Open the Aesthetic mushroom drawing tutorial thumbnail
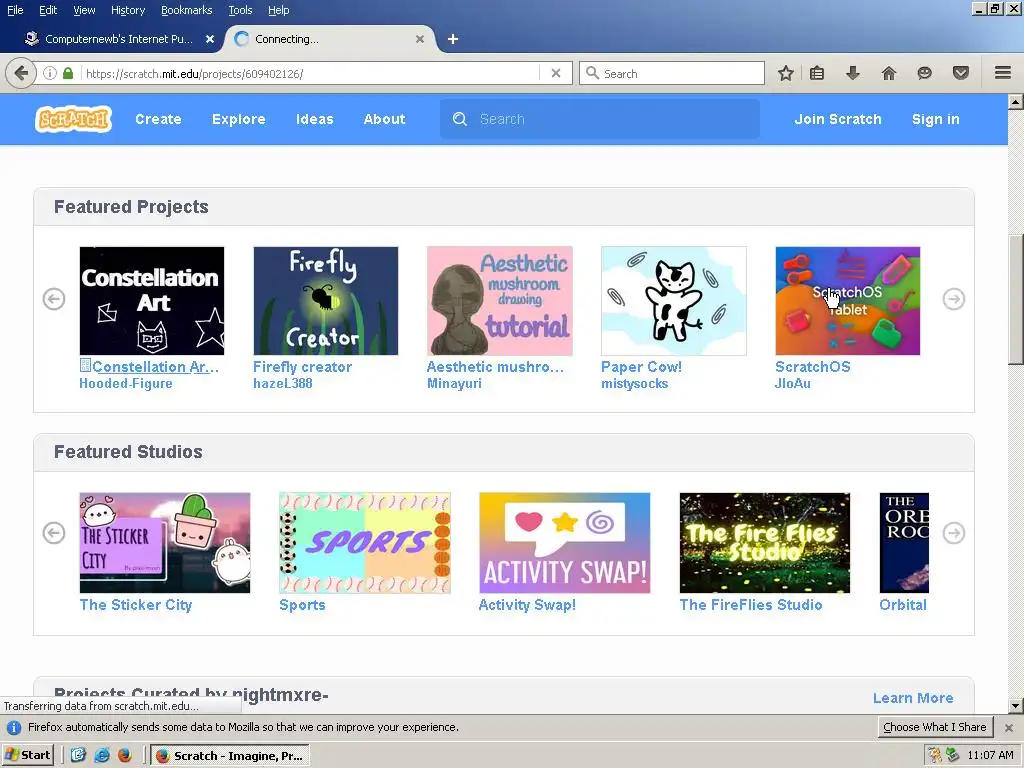The height and width of the screenshot is (768, 1024). coord(500,301)
